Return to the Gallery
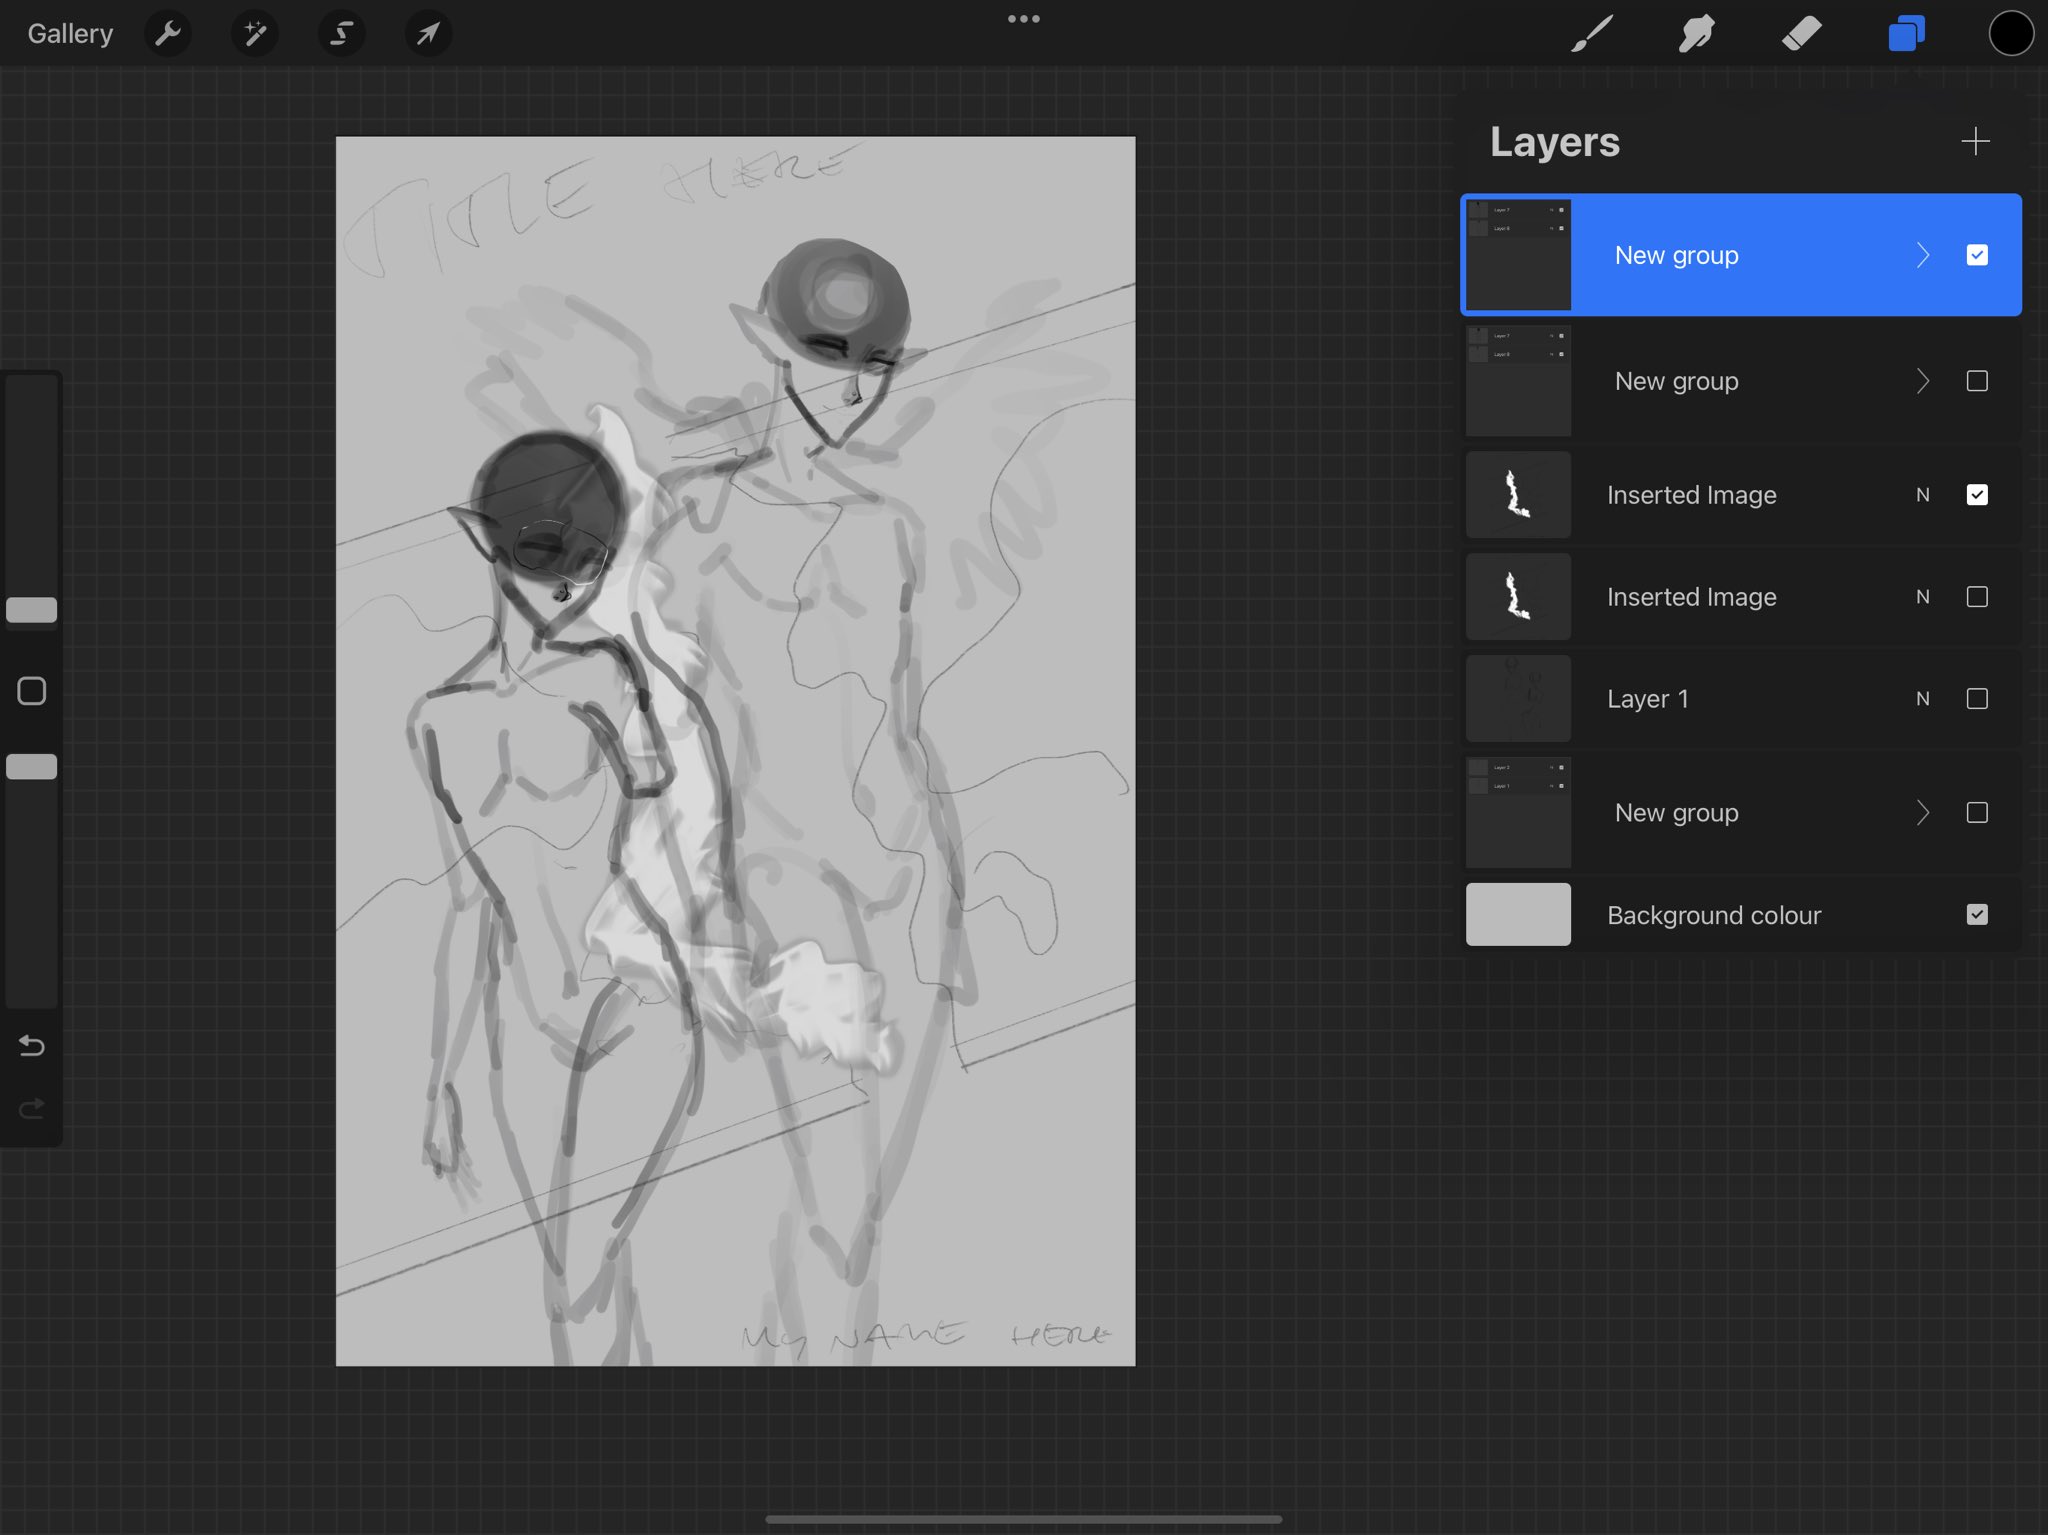 [70, 34]
